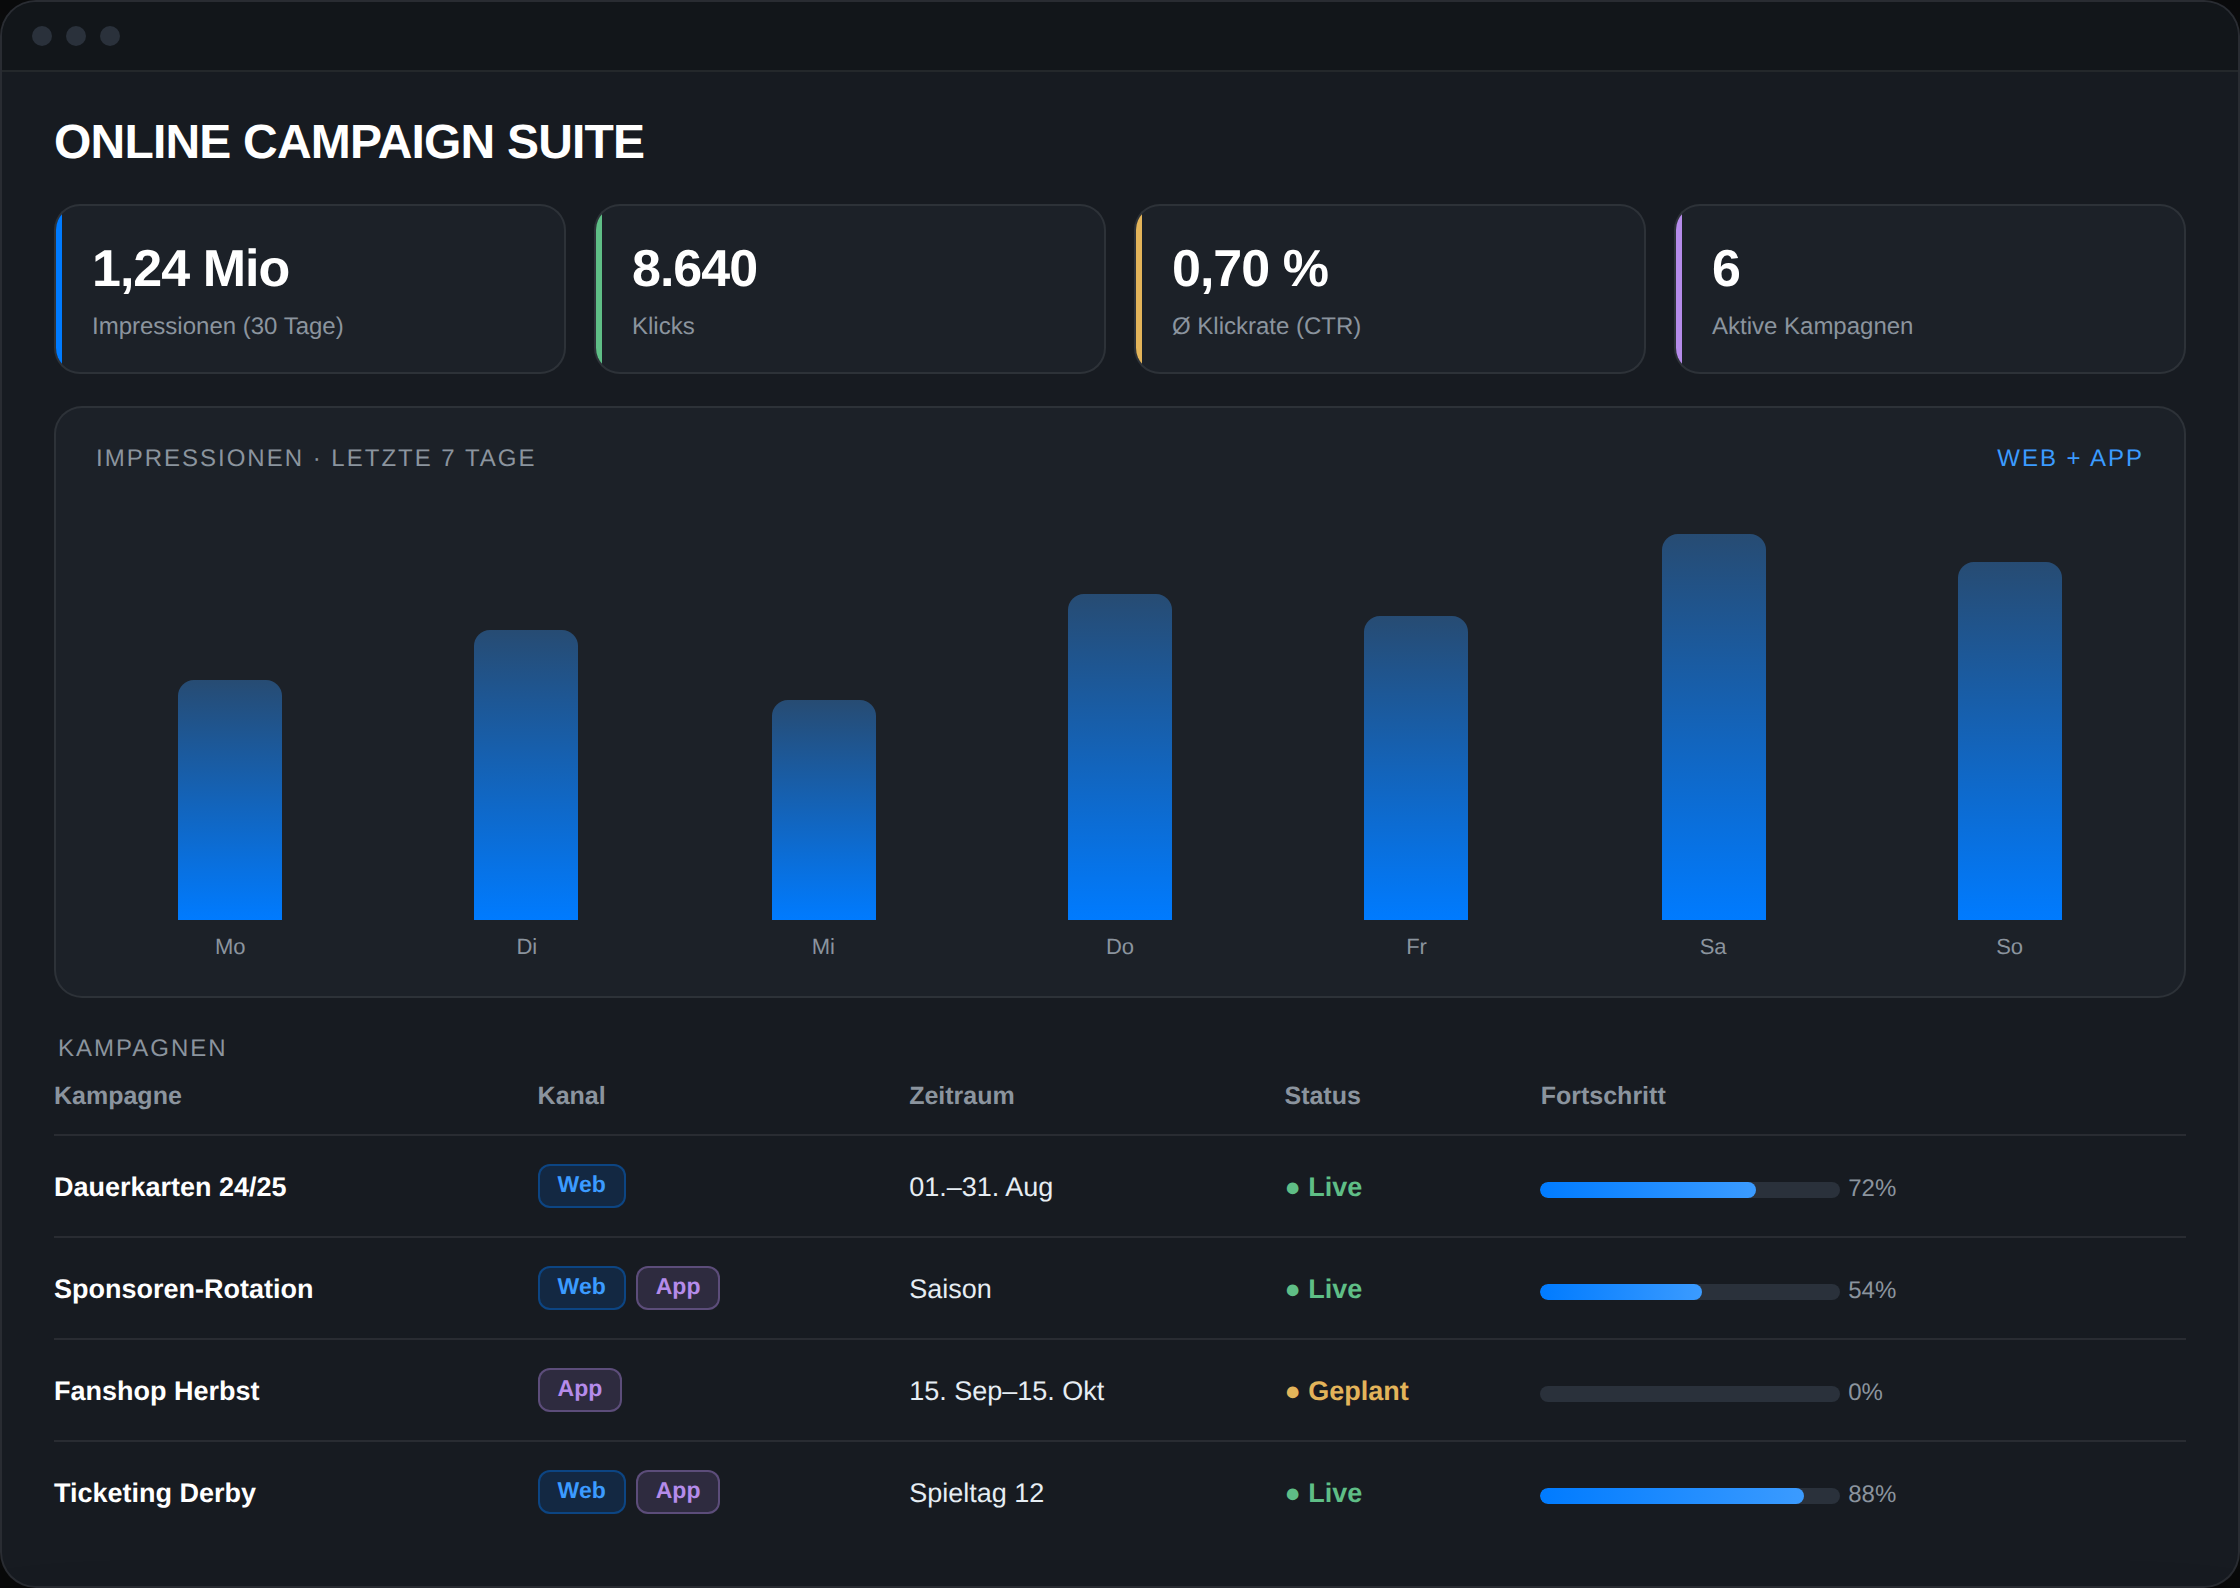Click the 15. Sep–15. Okt date cell
2240x1588 pixels.
coord(1006,1391)
